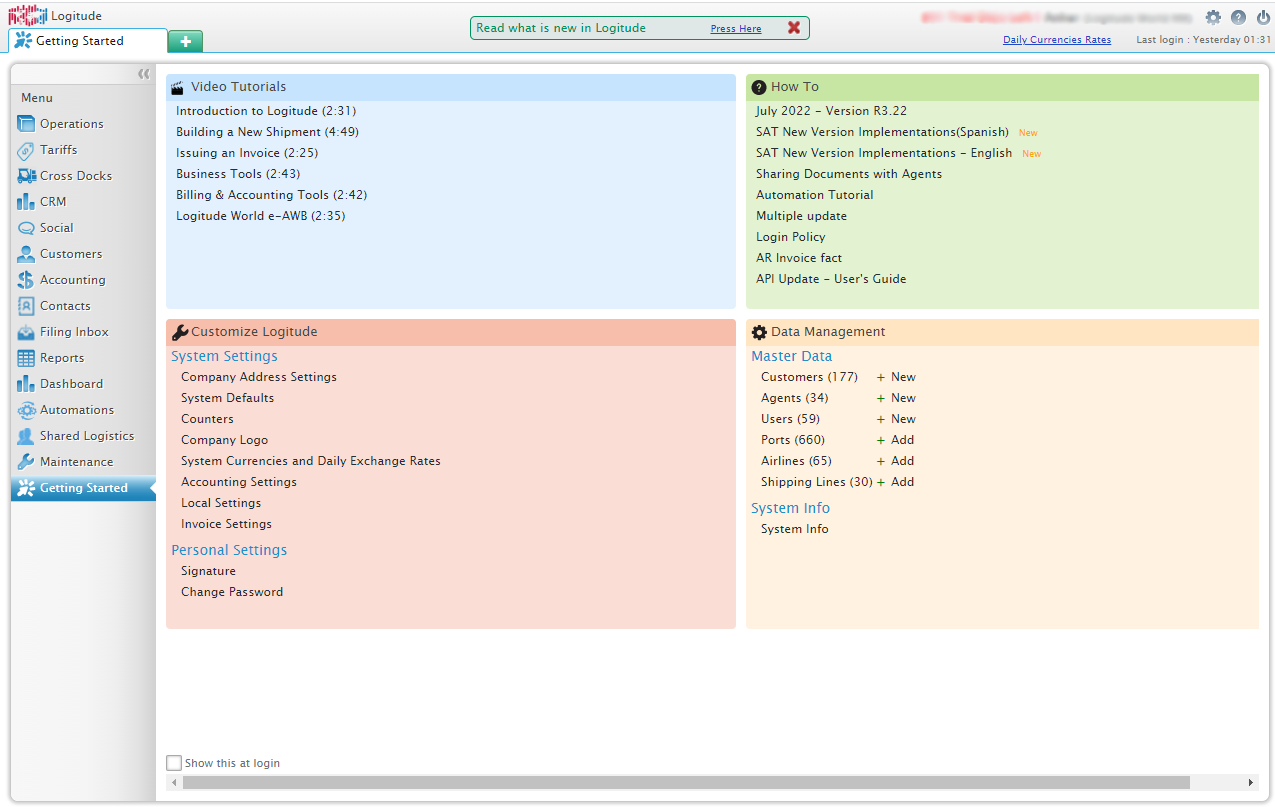Click the Press Here link
The image size is (1275, 807).
[x=736, y=29]
